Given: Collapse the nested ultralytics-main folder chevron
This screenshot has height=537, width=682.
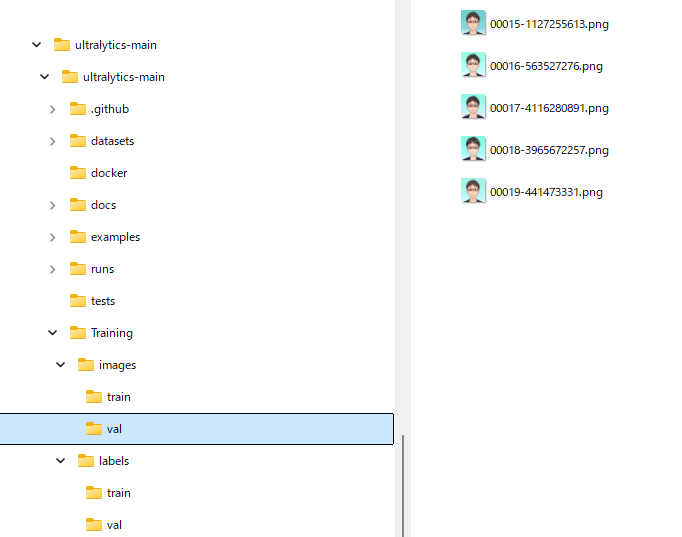Looking at the screenshot, I should 44,77.
